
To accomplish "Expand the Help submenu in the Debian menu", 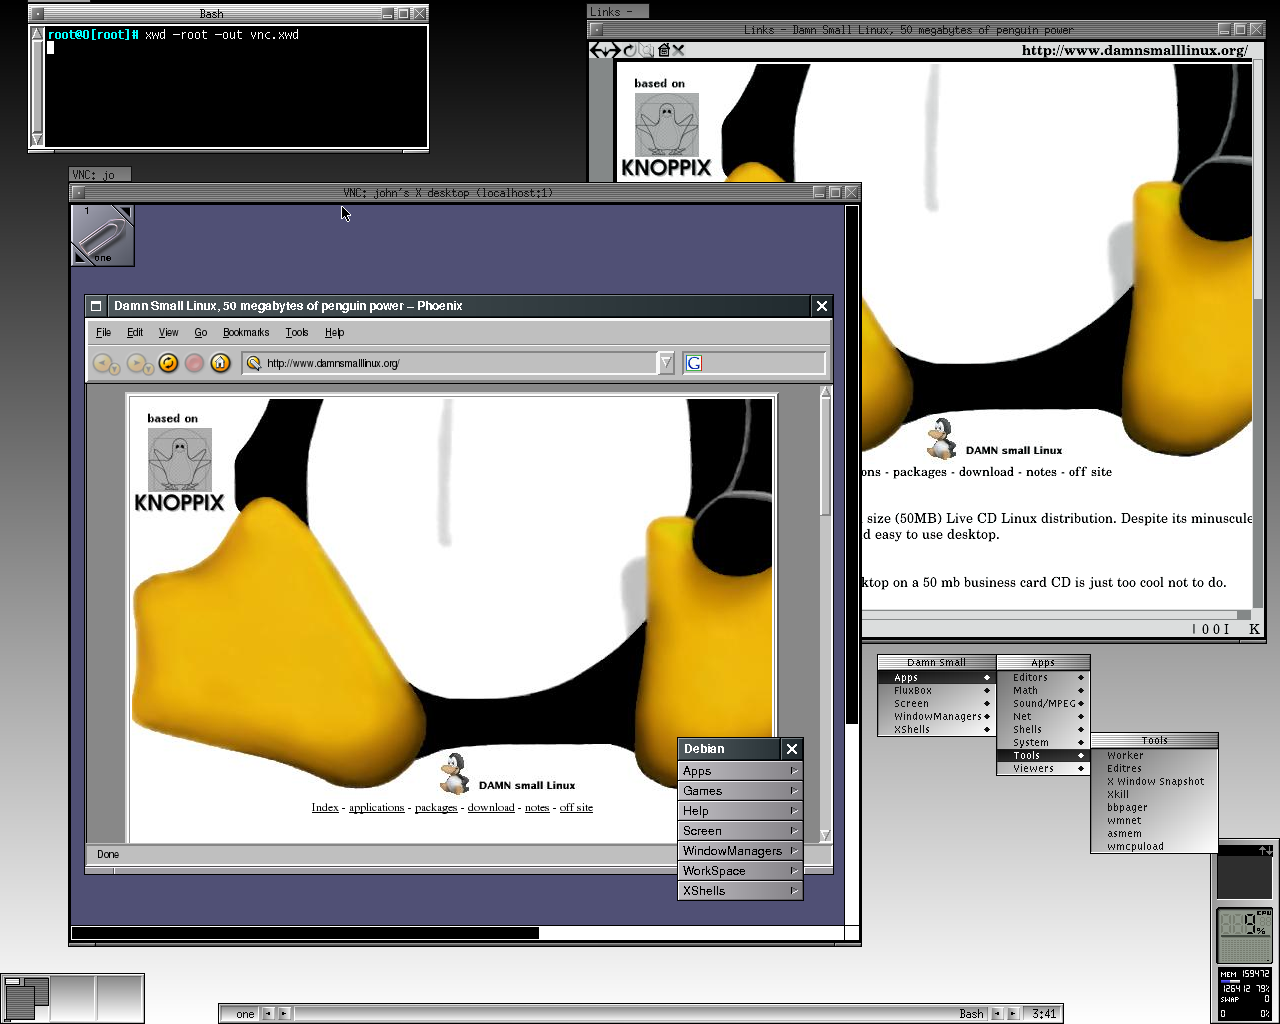I will click(740, 811).
